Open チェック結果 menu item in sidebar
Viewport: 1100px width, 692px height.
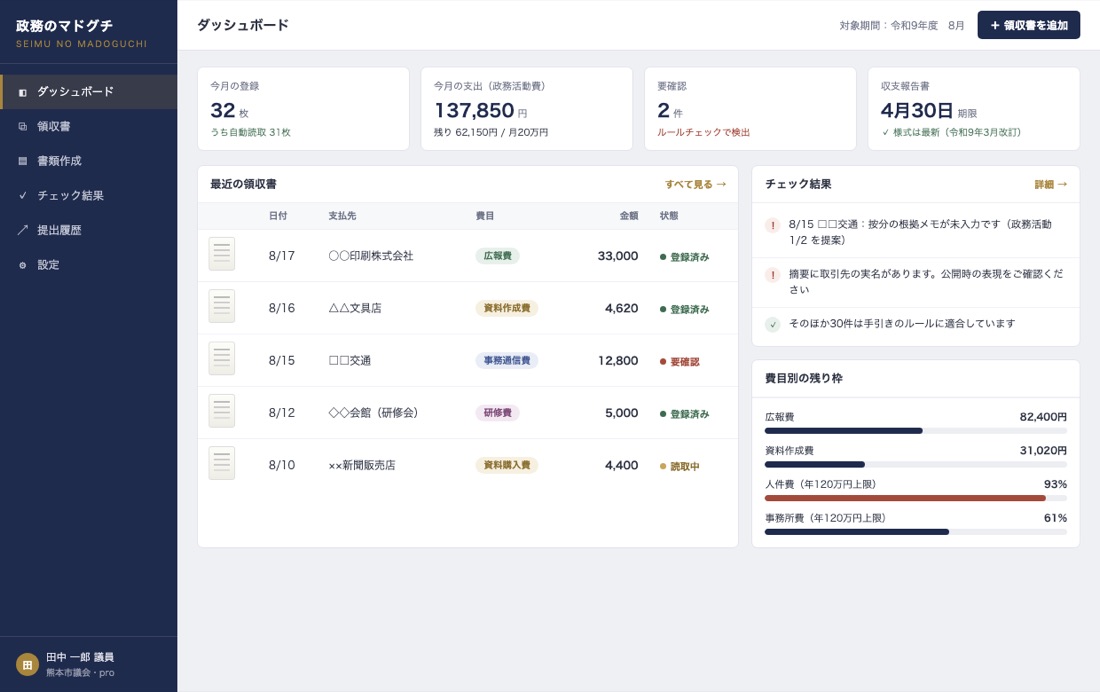(x=88, y=195)
